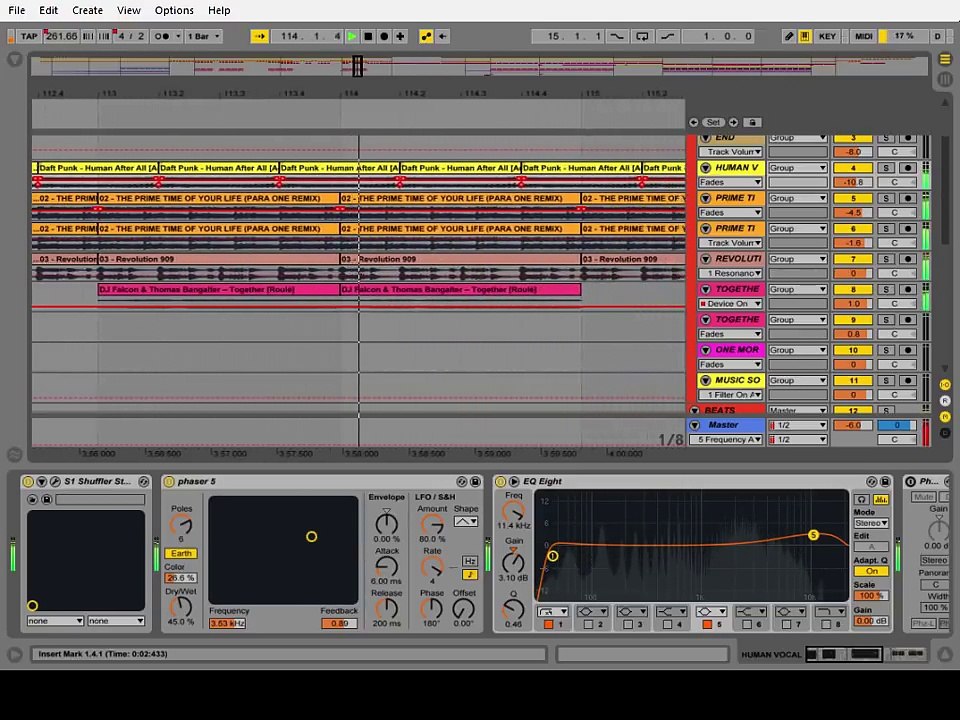
Task: Click the round Record button in the transport
Action: pos(384,36)
